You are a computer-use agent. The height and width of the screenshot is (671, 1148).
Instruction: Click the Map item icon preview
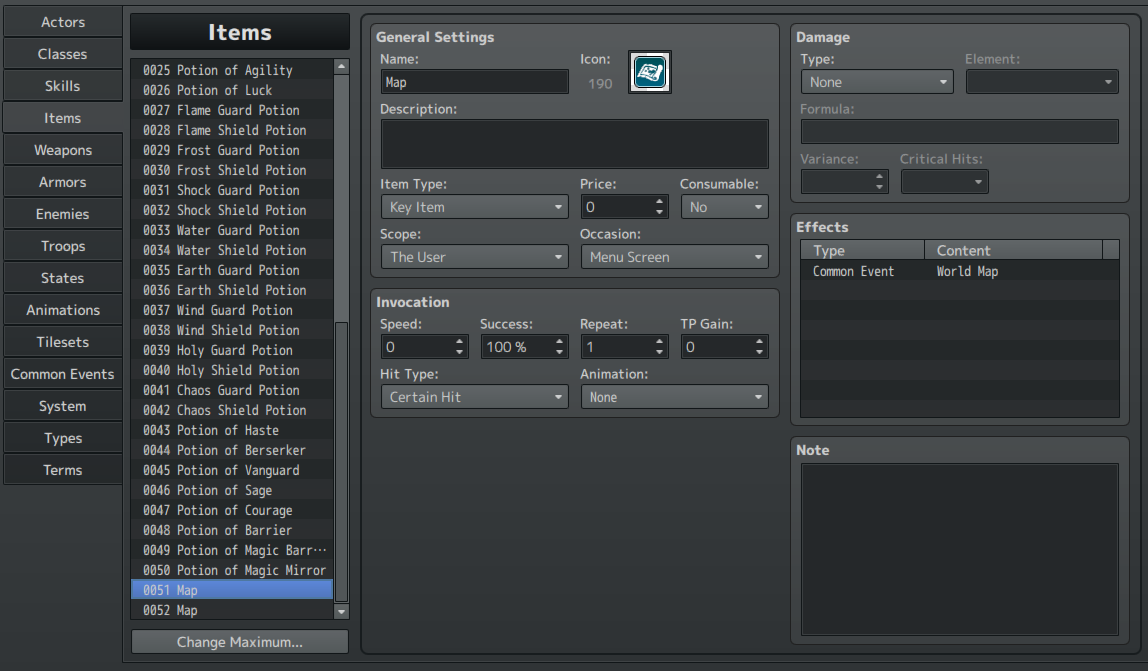click(650, 72)
